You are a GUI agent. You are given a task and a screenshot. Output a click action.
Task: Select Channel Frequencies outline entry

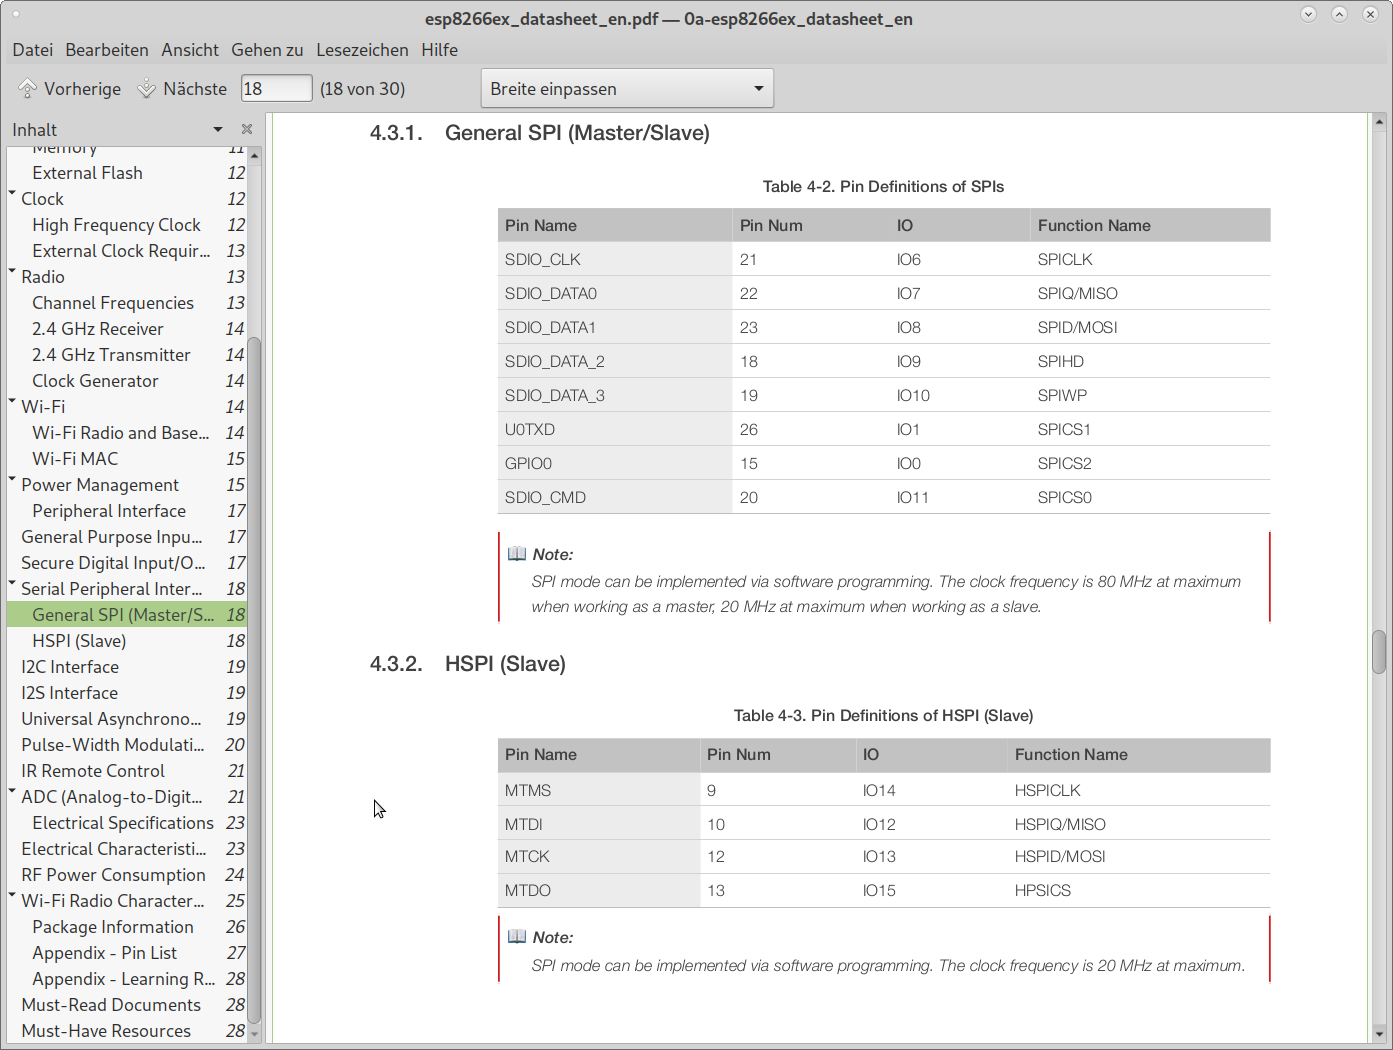pos(126,303)
